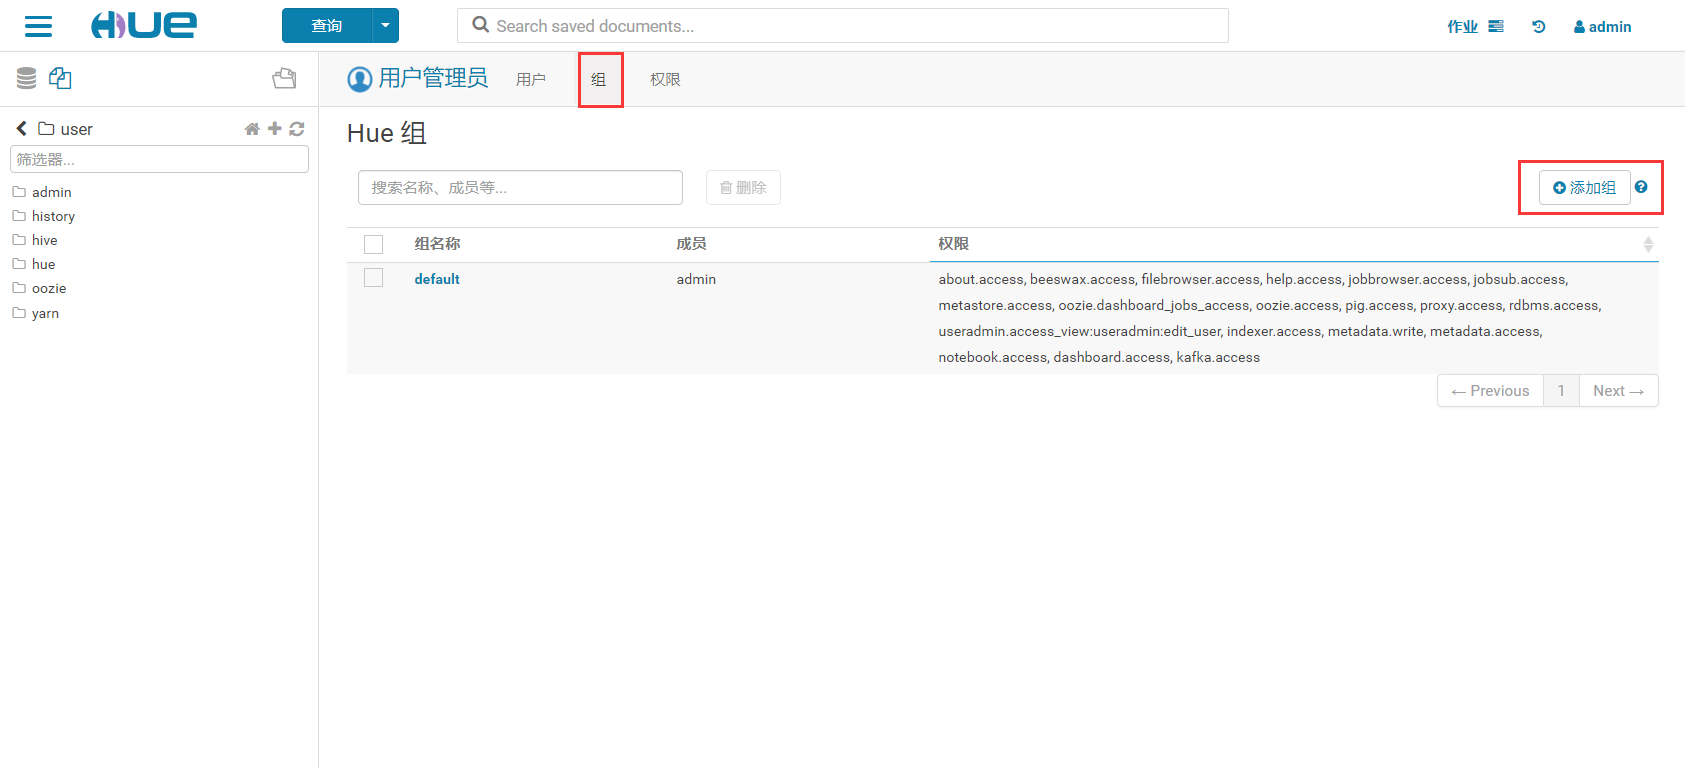Screen dimensions: 1685x768
Task: Show the database sources icon in left panel
Action: click(x=27, y=78)
